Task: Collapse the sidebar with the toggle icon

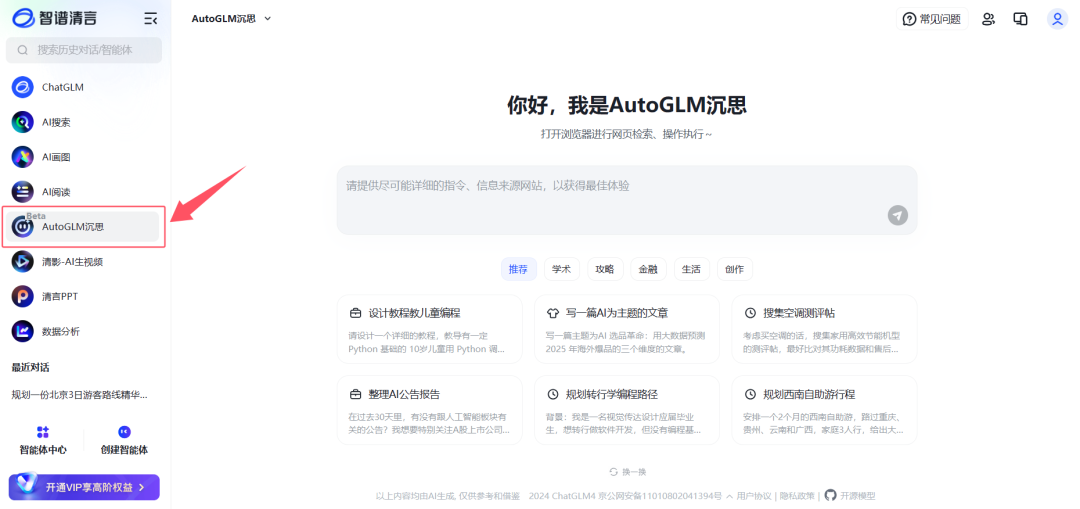Action: 150,19
